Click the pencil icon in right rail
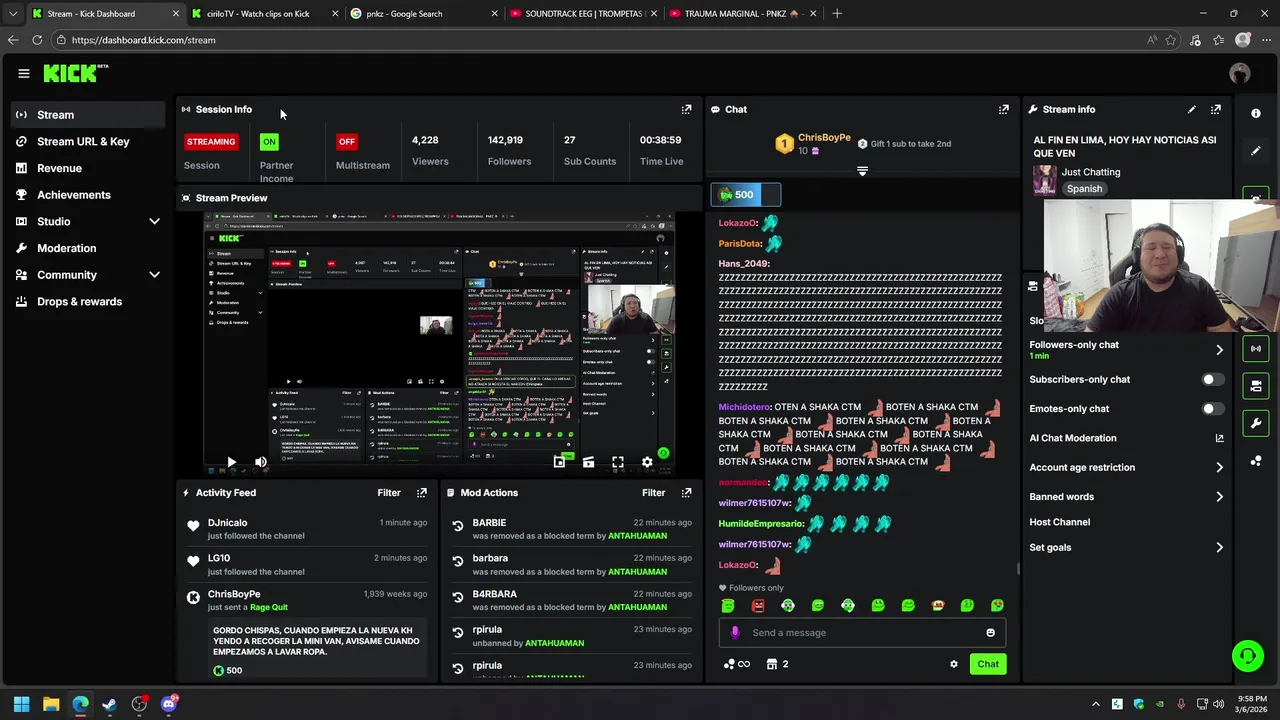Viewport: 1280px width, 720px height. (x=1256, y=151)
